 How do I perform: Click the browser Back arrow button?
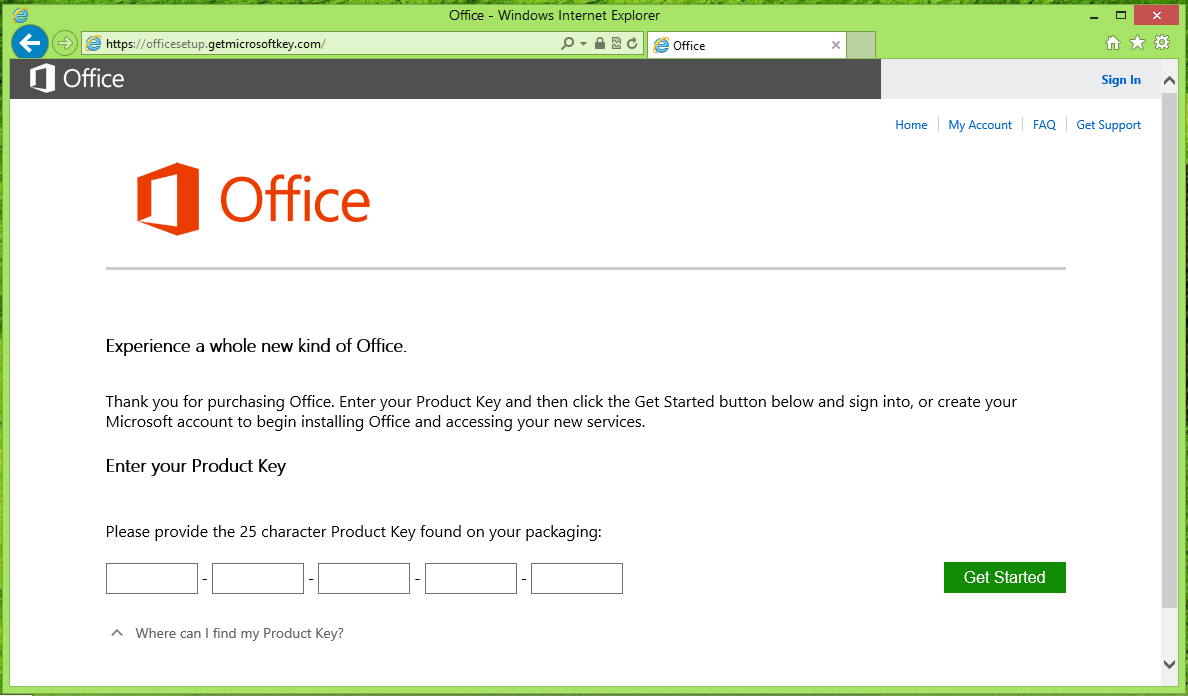[x=30, y=43]
